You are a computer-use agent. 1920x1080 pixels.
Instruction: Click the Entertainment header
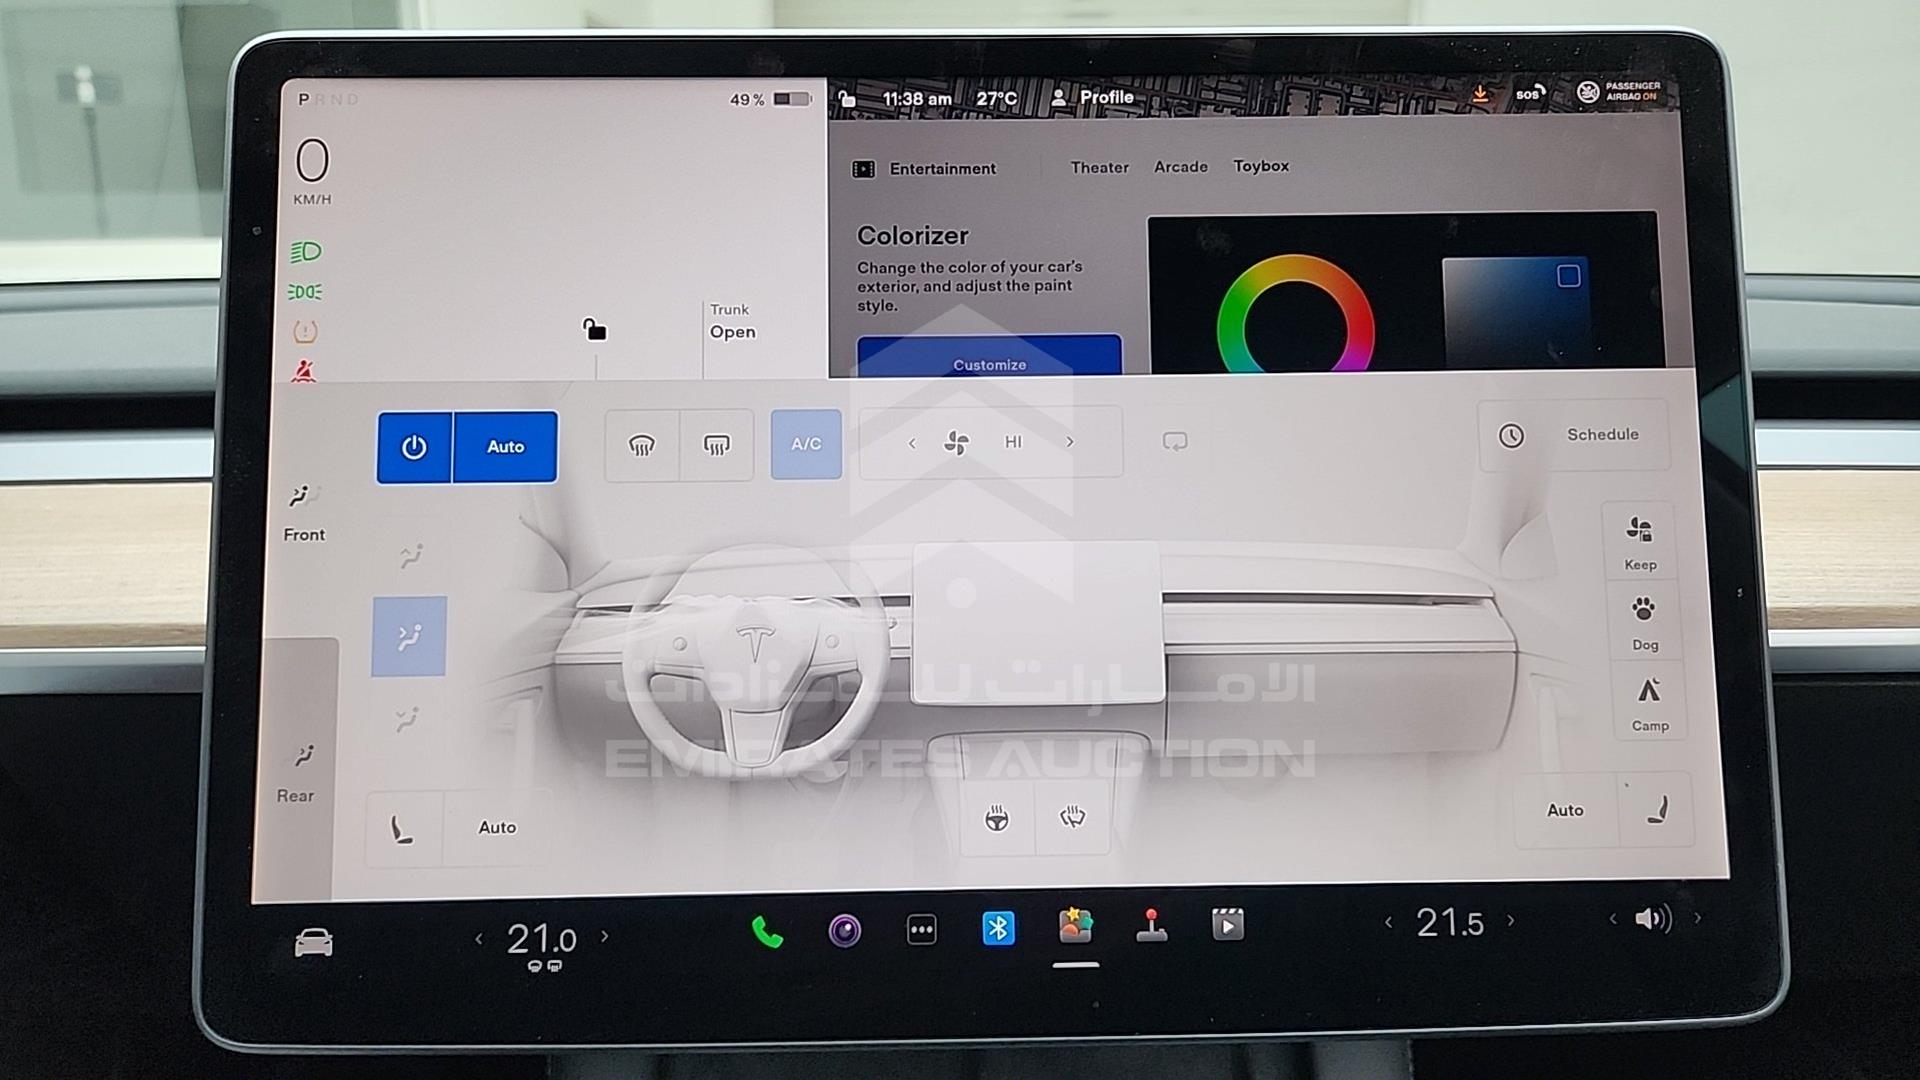click(x=924, y=169)
